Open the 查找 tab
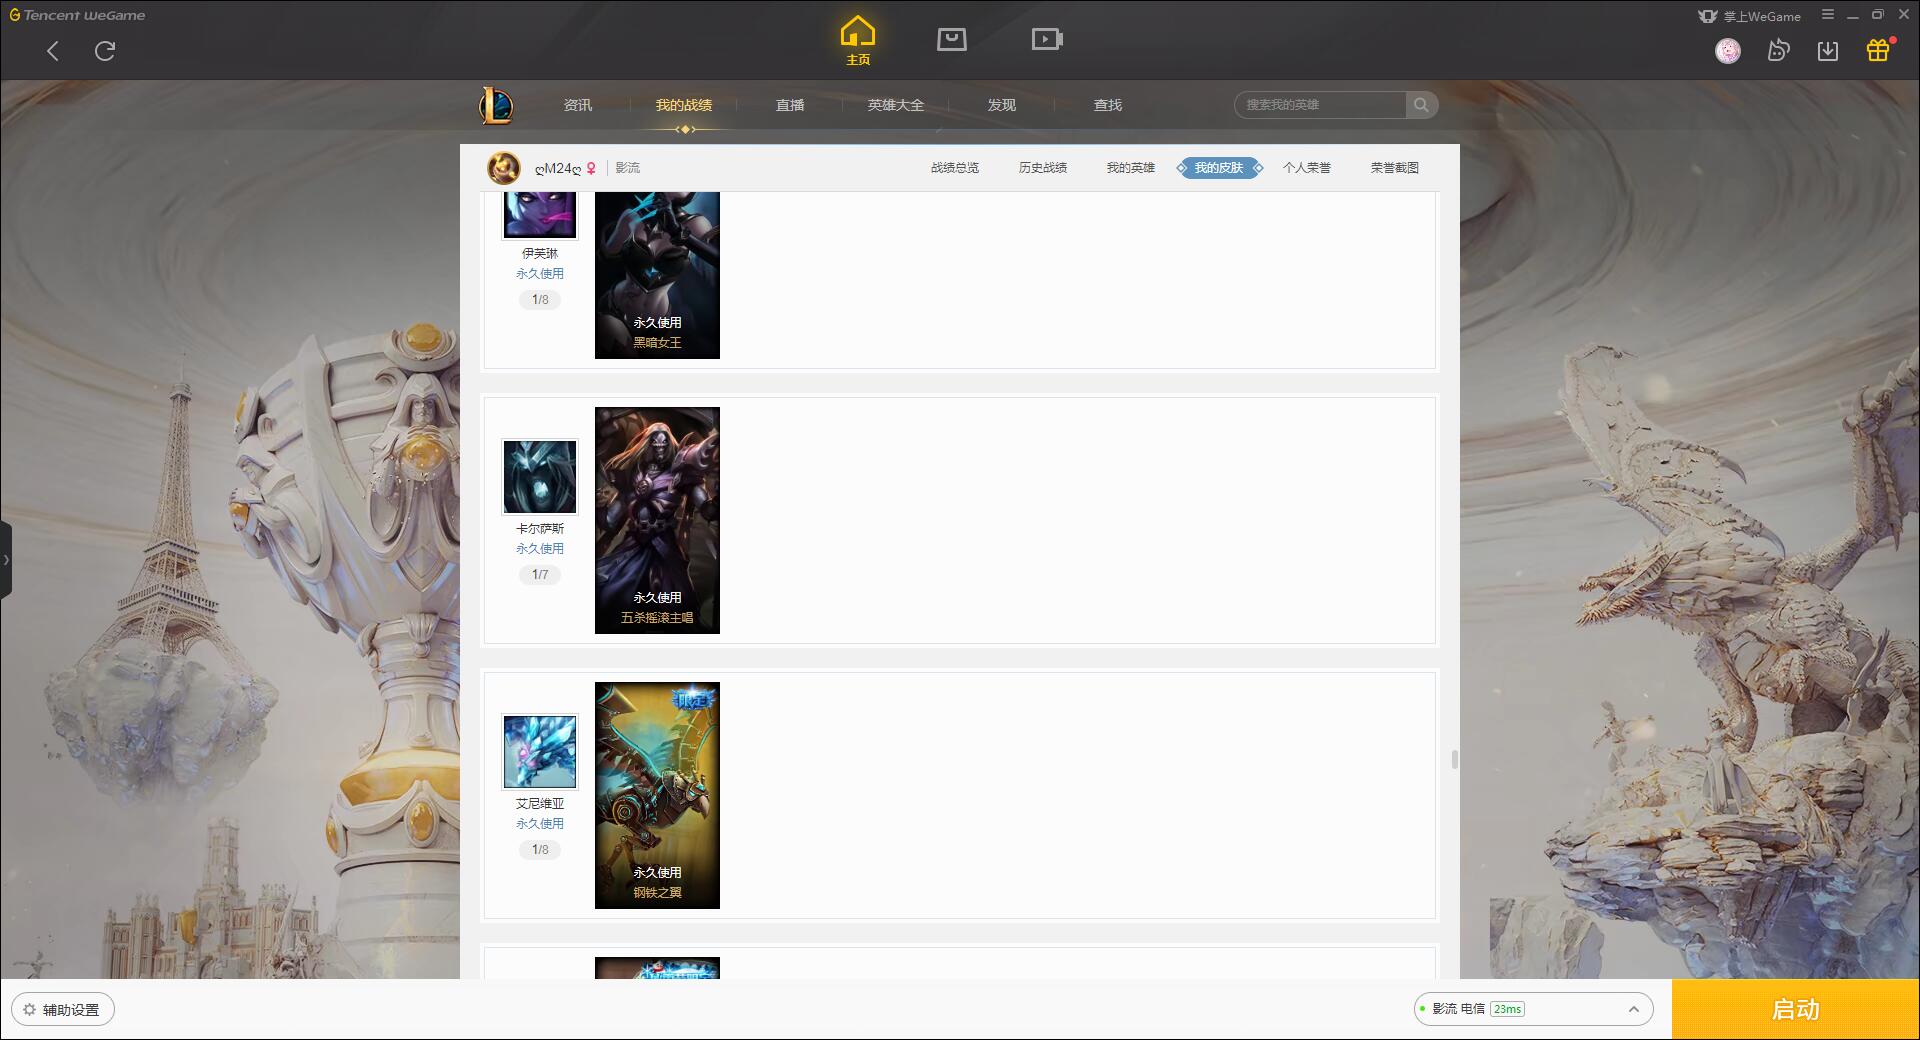1920x1040 pixels. click(1108, 105)
